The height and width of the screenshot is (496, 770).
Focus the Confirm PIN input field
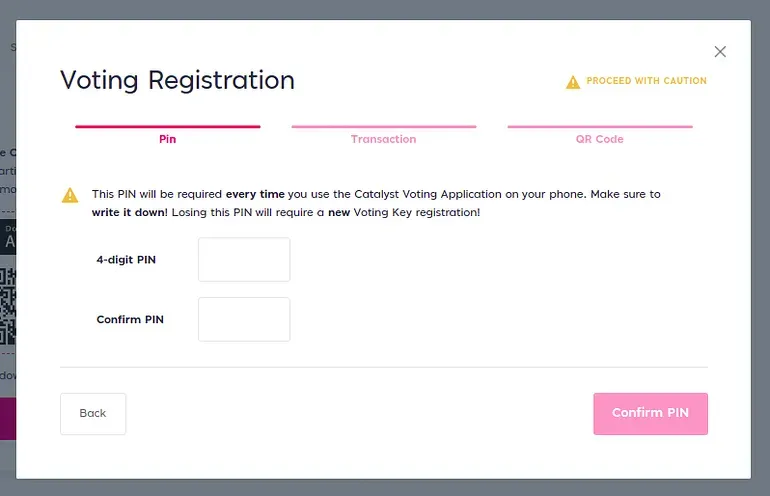[244, 319]
